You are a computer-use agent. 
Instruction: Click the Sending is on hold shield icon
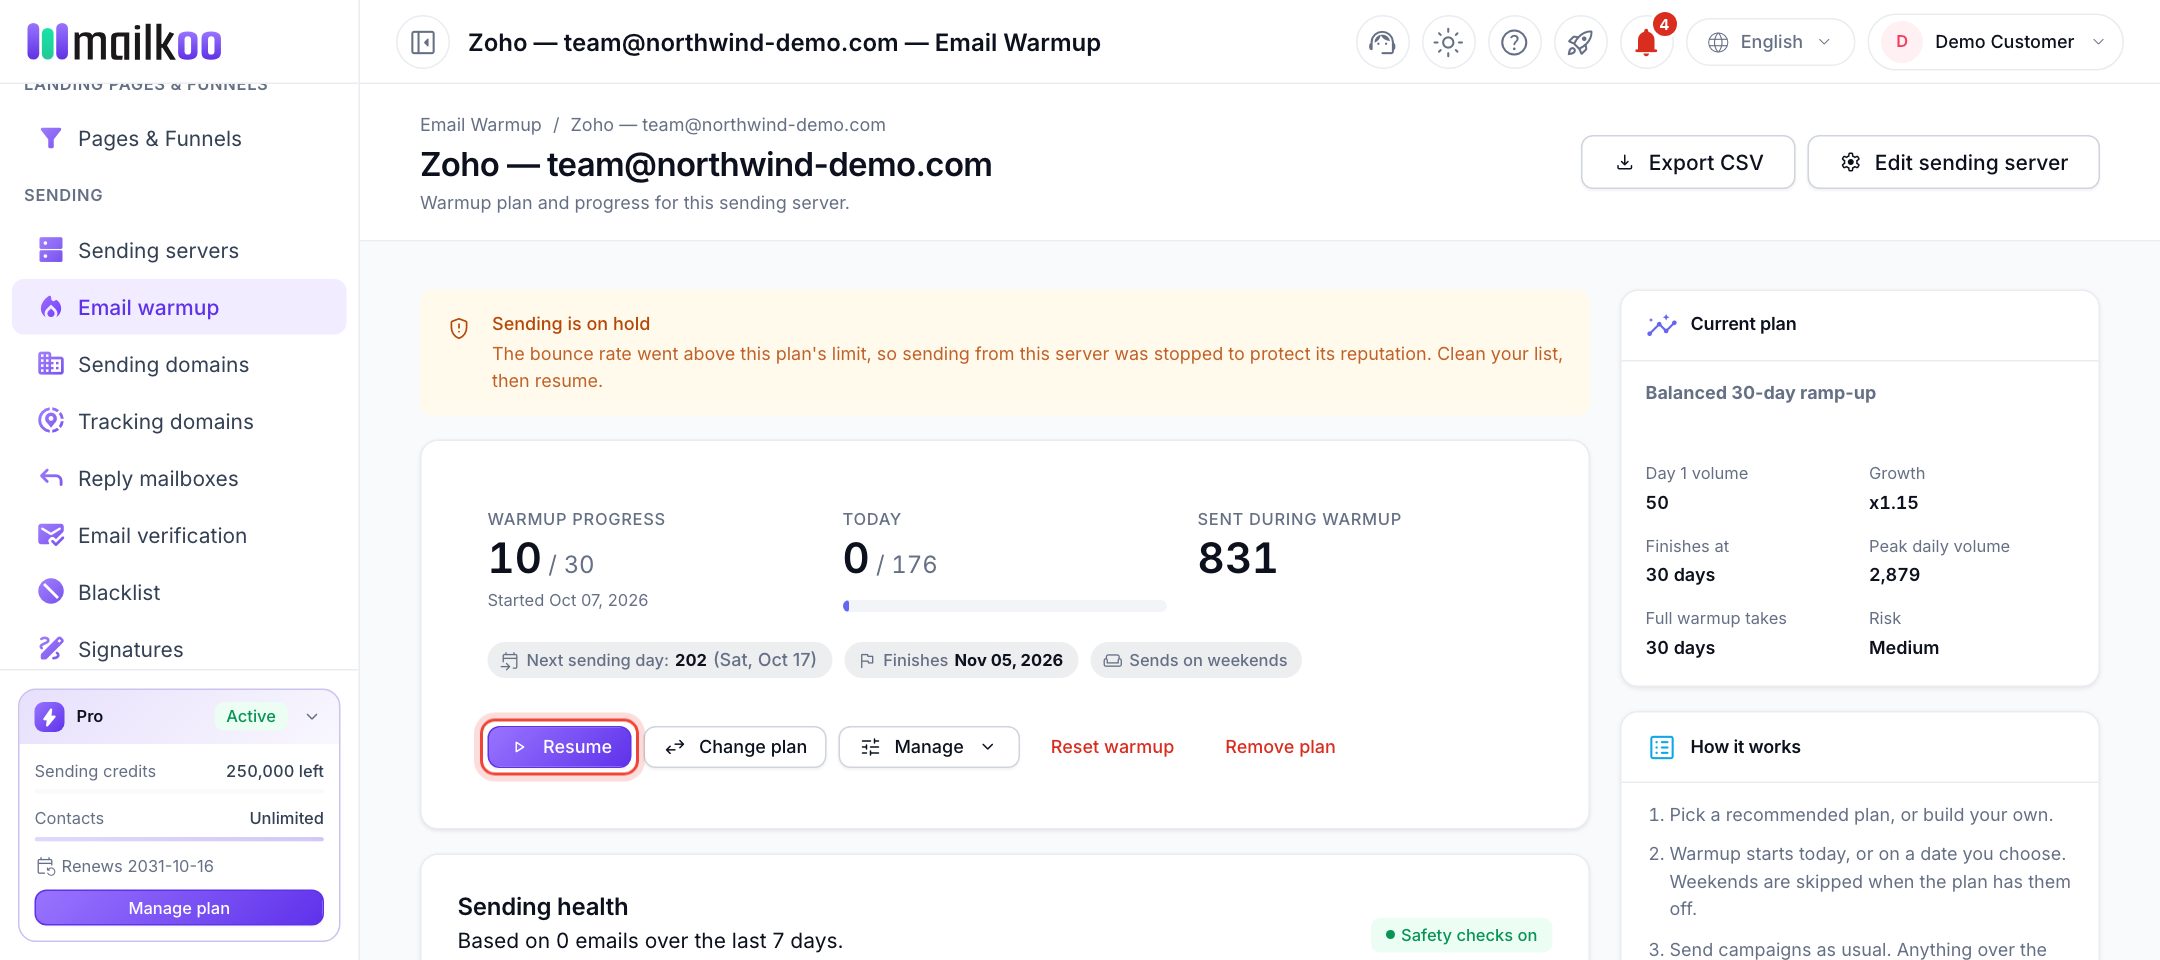coord(459,328)
